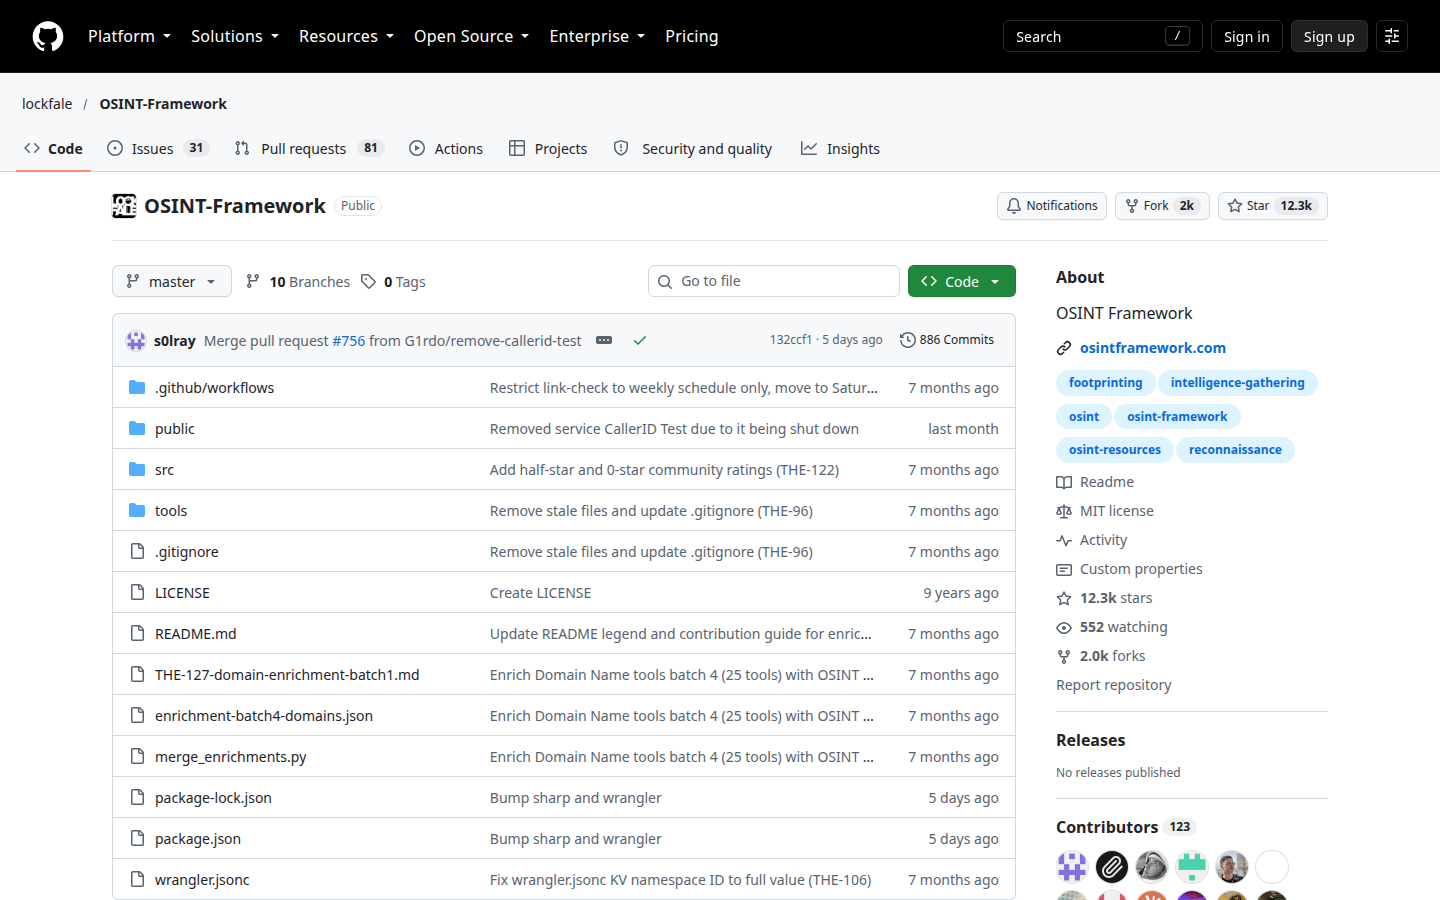Open the master branch selector dropdown

172,281
